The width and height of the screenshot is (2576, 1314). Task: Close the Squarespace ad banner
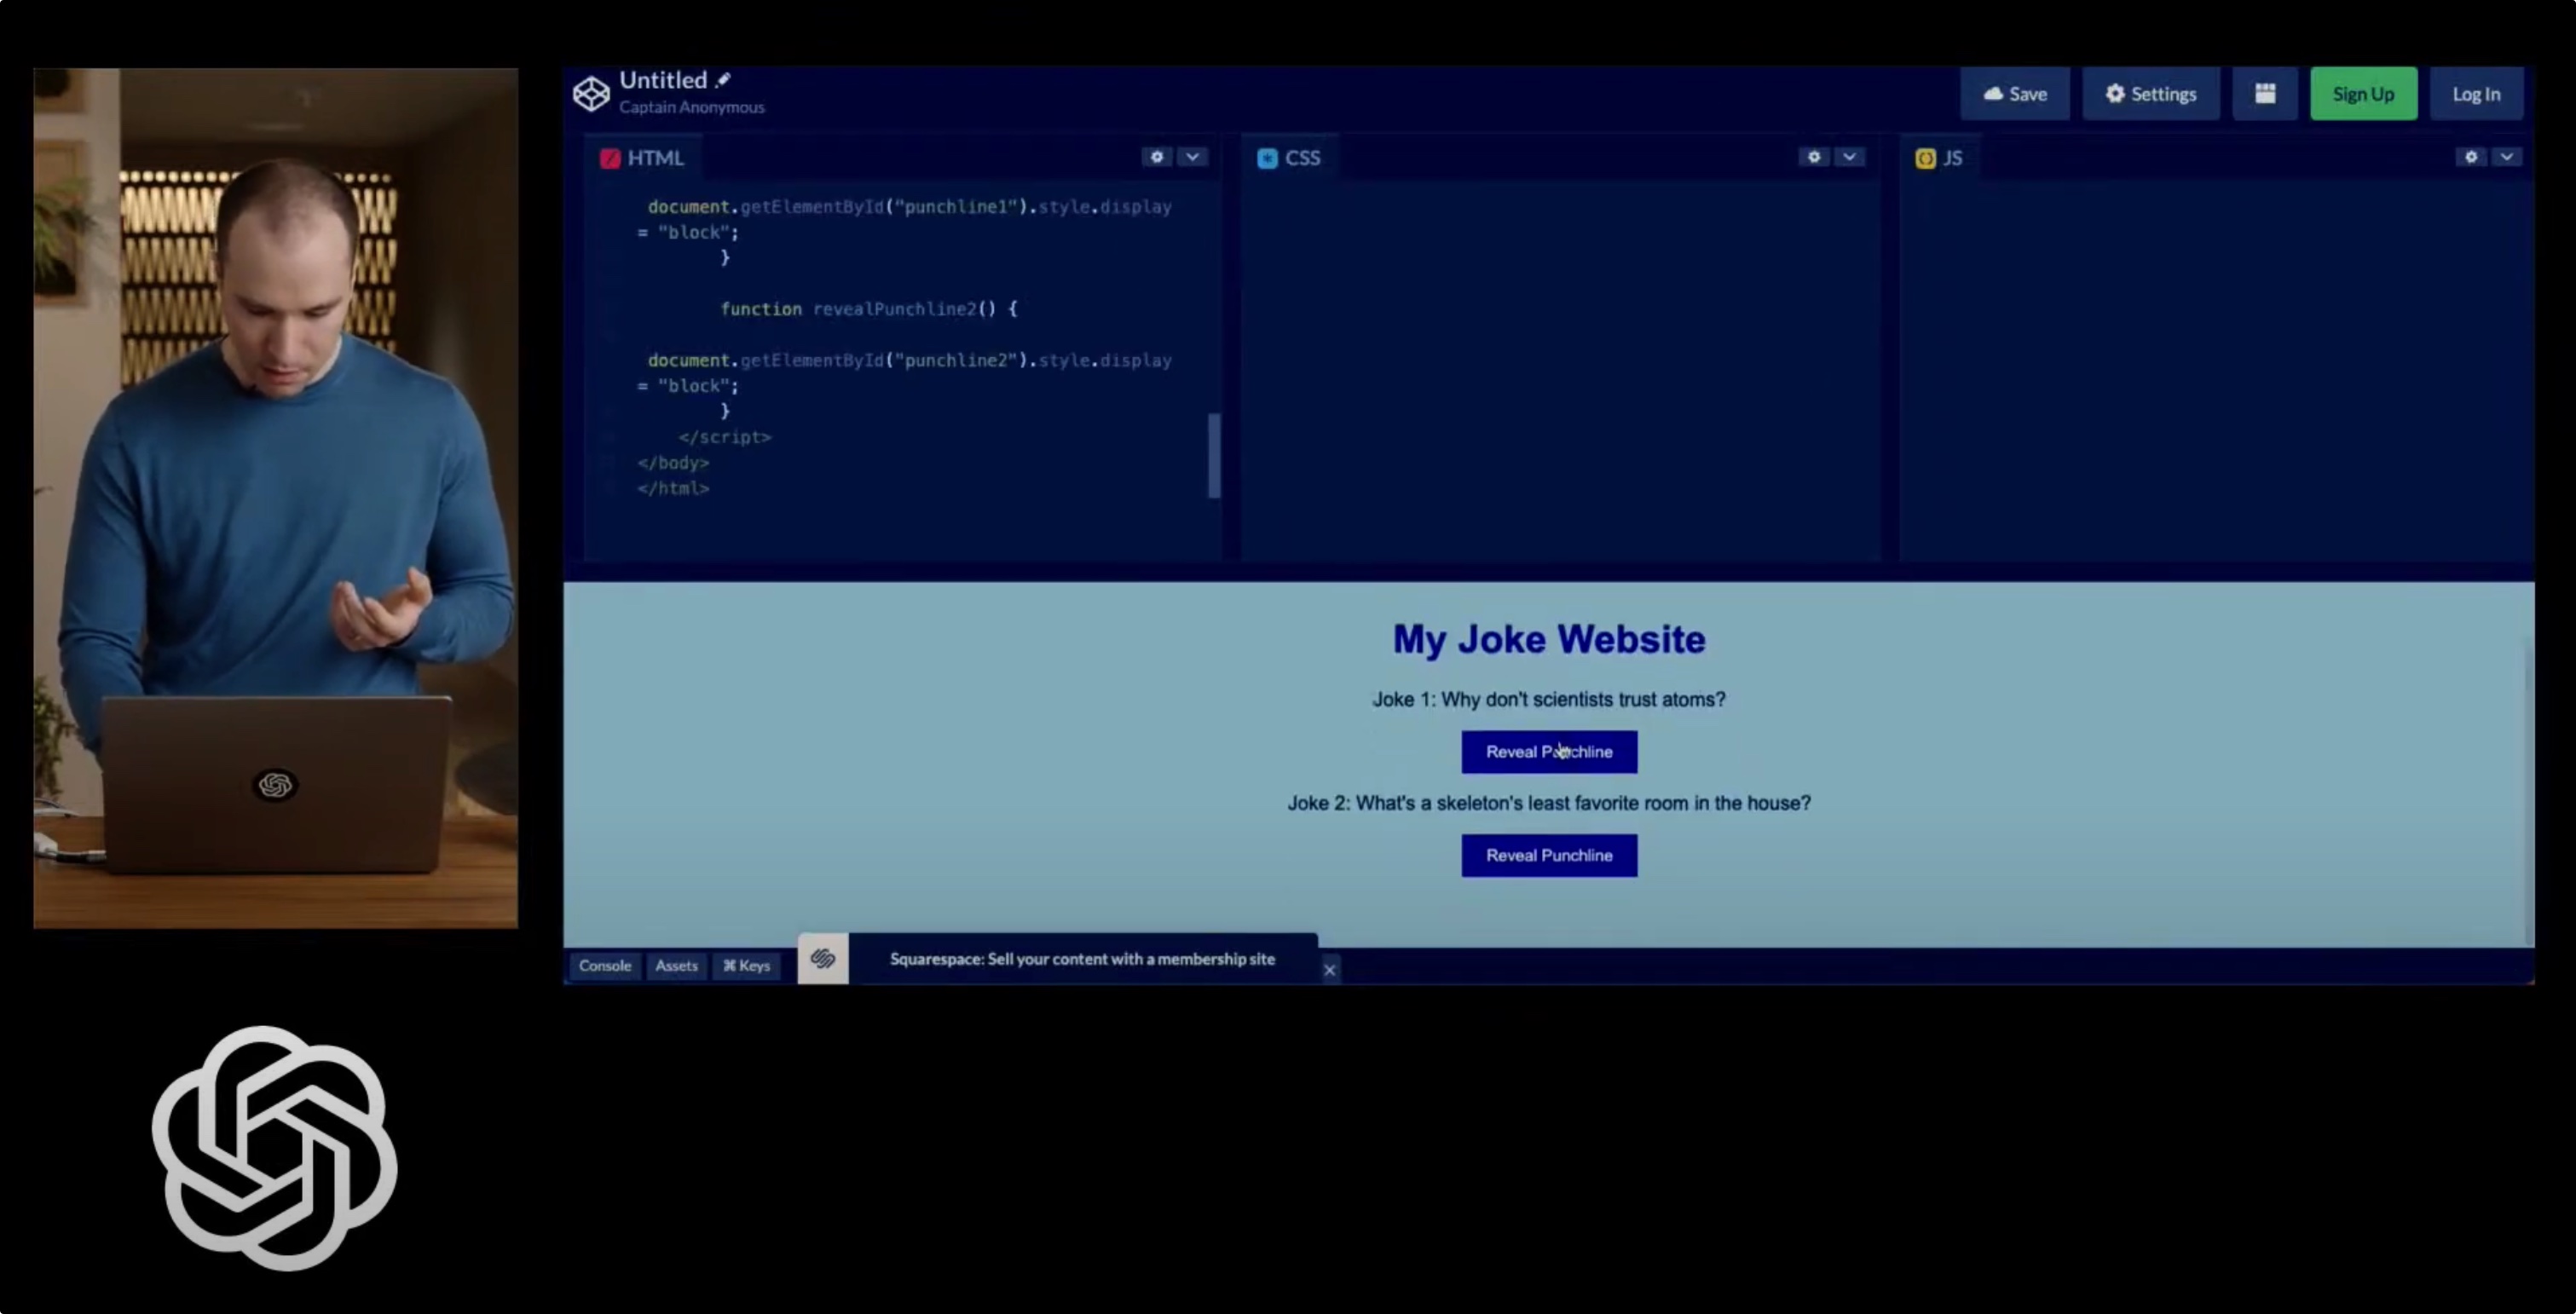tap(1329, 970)
